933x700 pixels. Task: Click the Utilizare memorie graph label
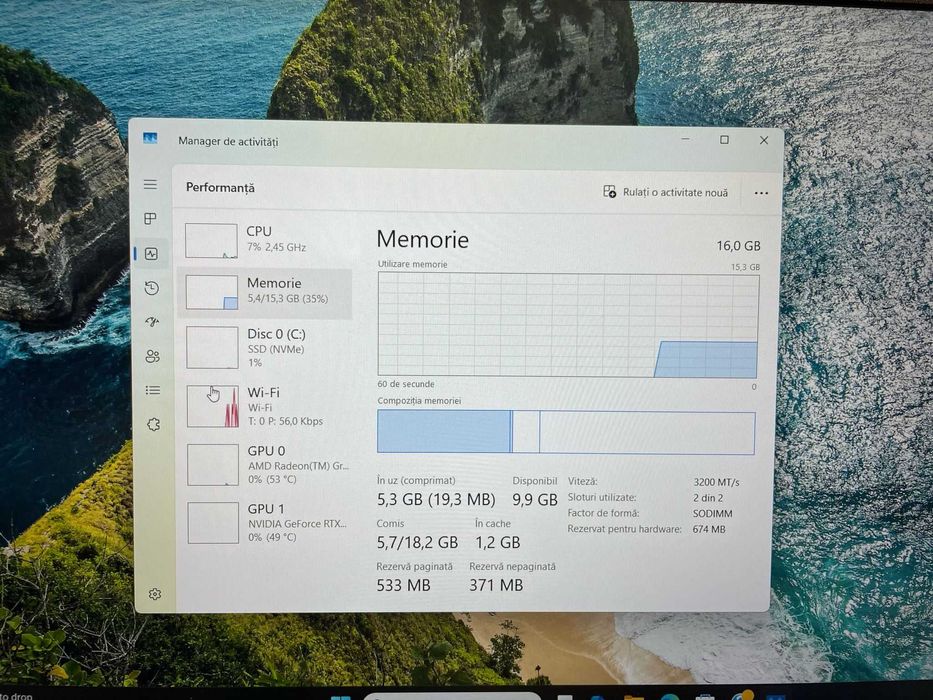point(412,264)
